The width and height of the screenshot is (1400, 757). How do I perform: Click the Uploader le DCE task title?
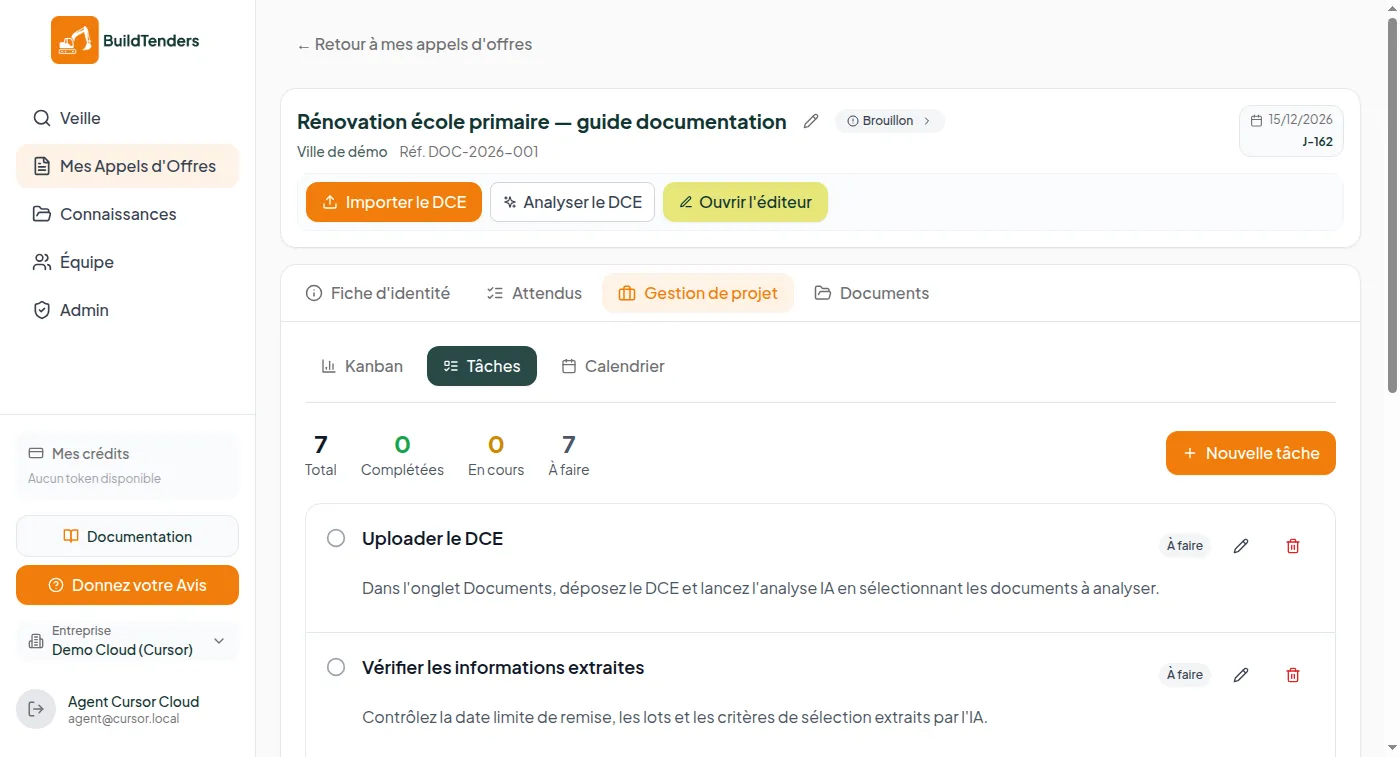(x=432, y=538)
